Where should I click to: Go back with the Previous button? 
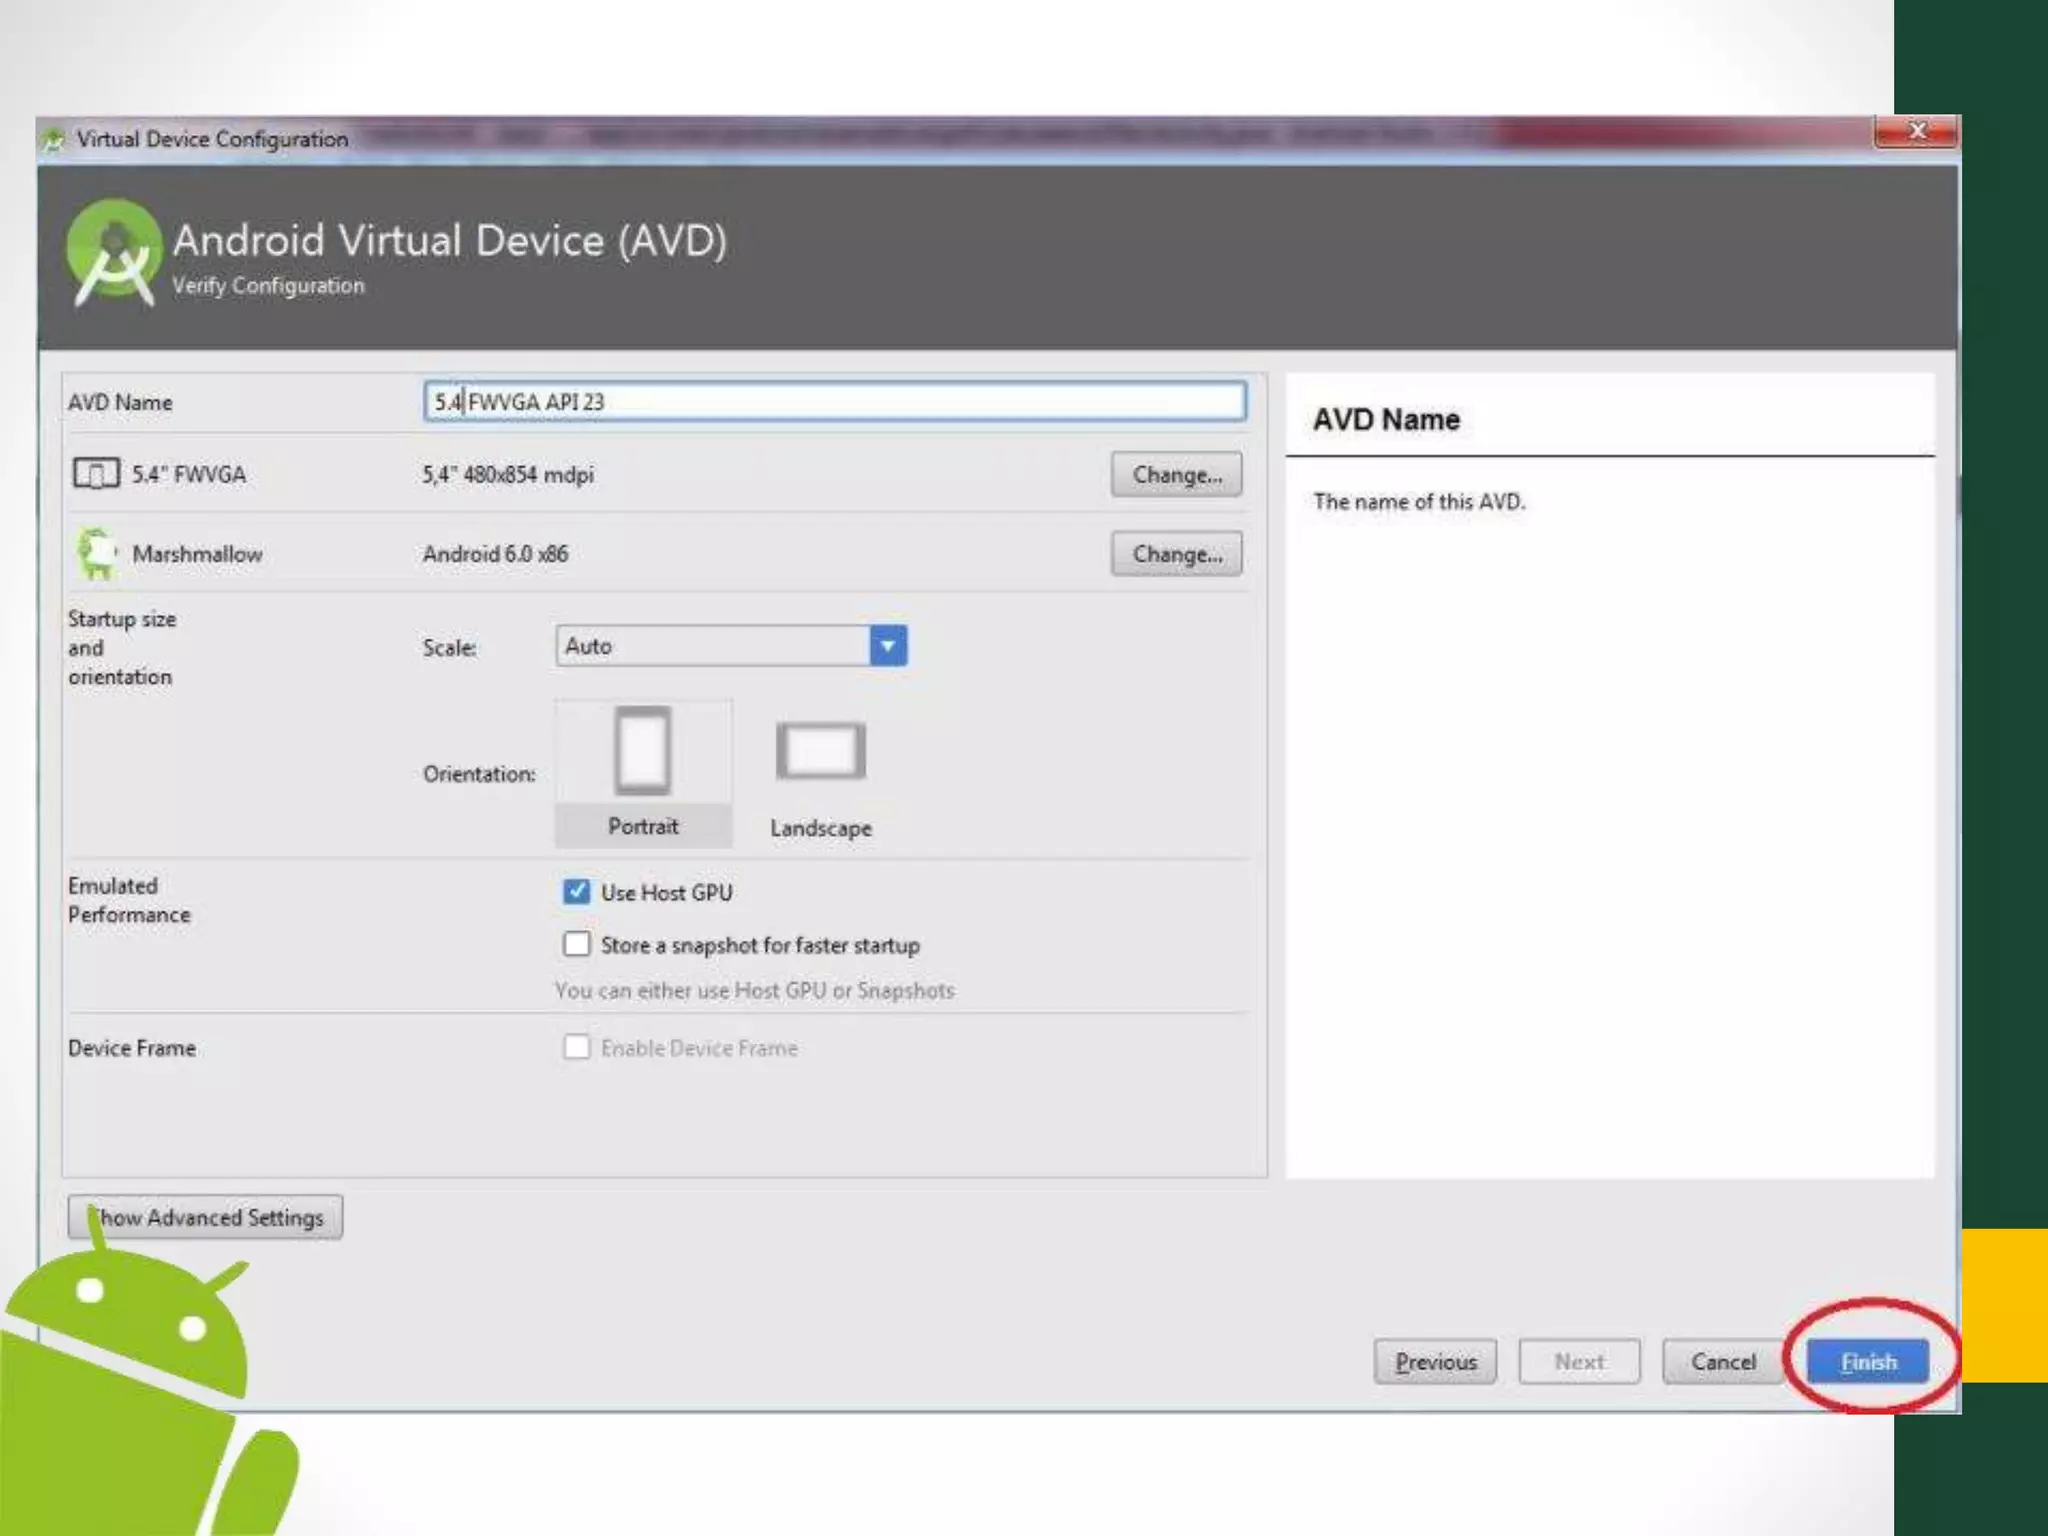point(1435,1361)
